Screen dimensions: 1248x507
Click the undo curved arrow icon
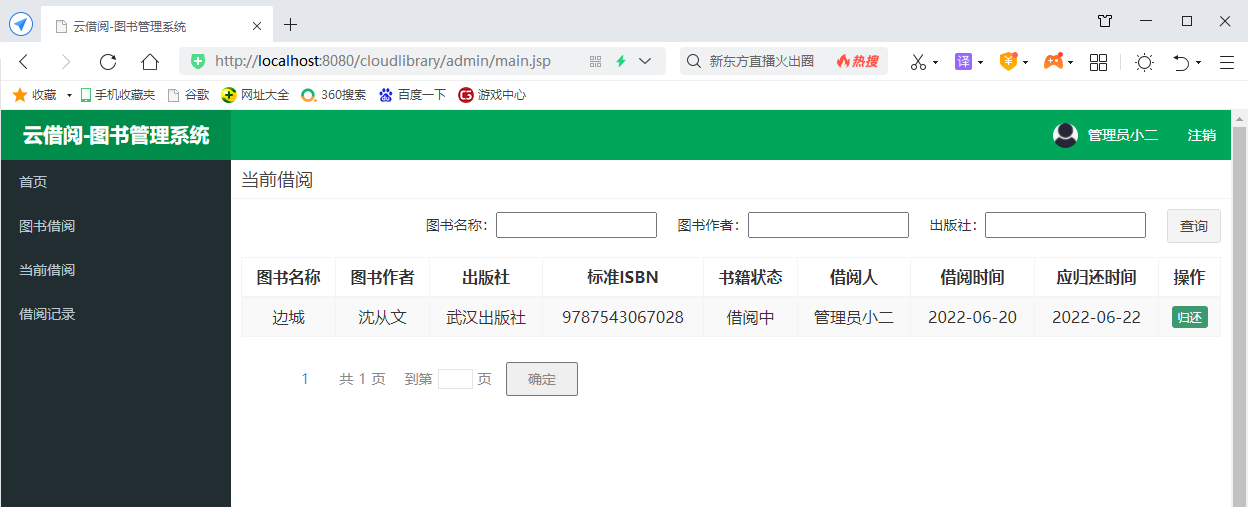pyautogui.click(x=1181, y=62)
